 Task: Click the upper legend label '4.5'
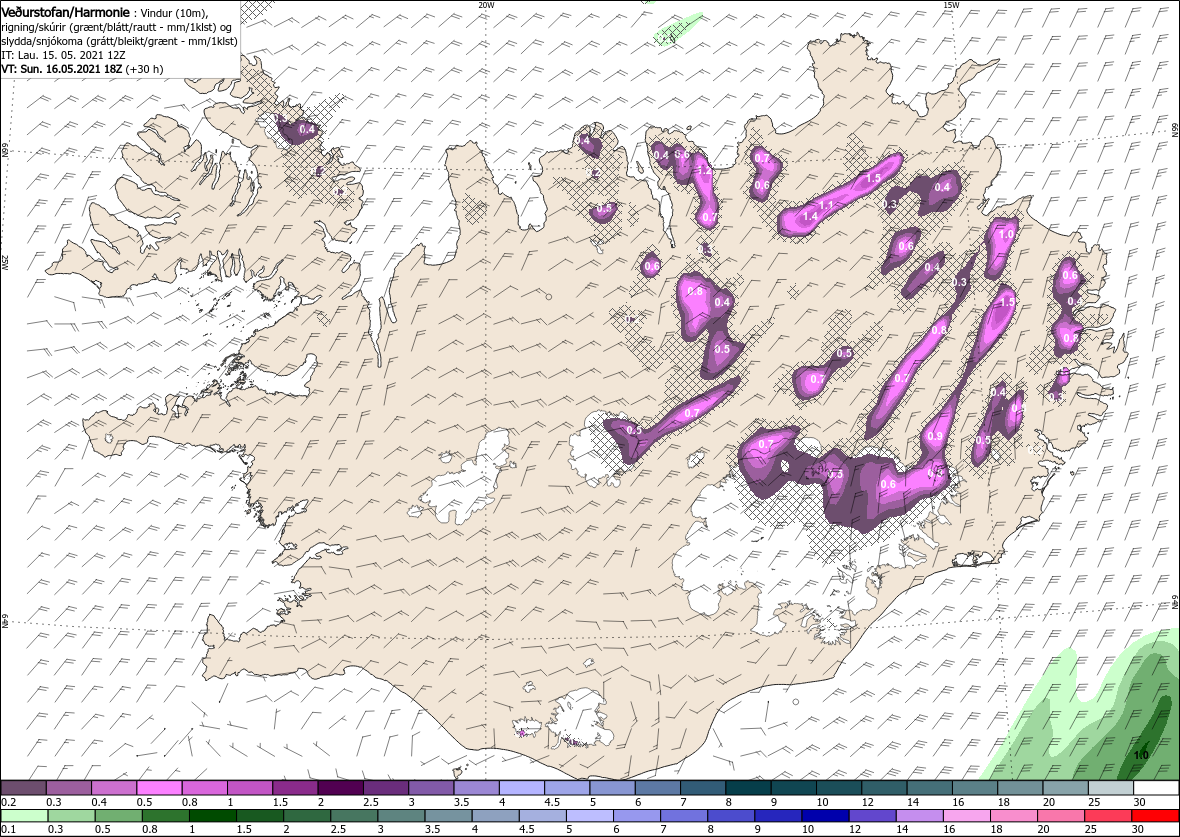coord(554,802)
